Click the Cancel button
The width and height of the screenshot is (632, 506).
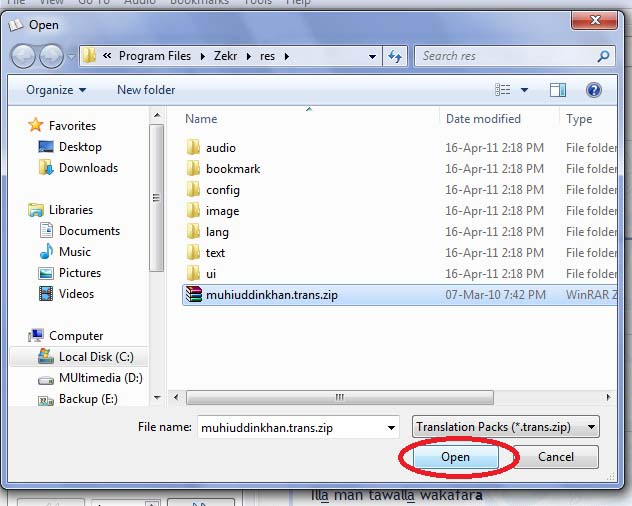[x=556, y=457]
